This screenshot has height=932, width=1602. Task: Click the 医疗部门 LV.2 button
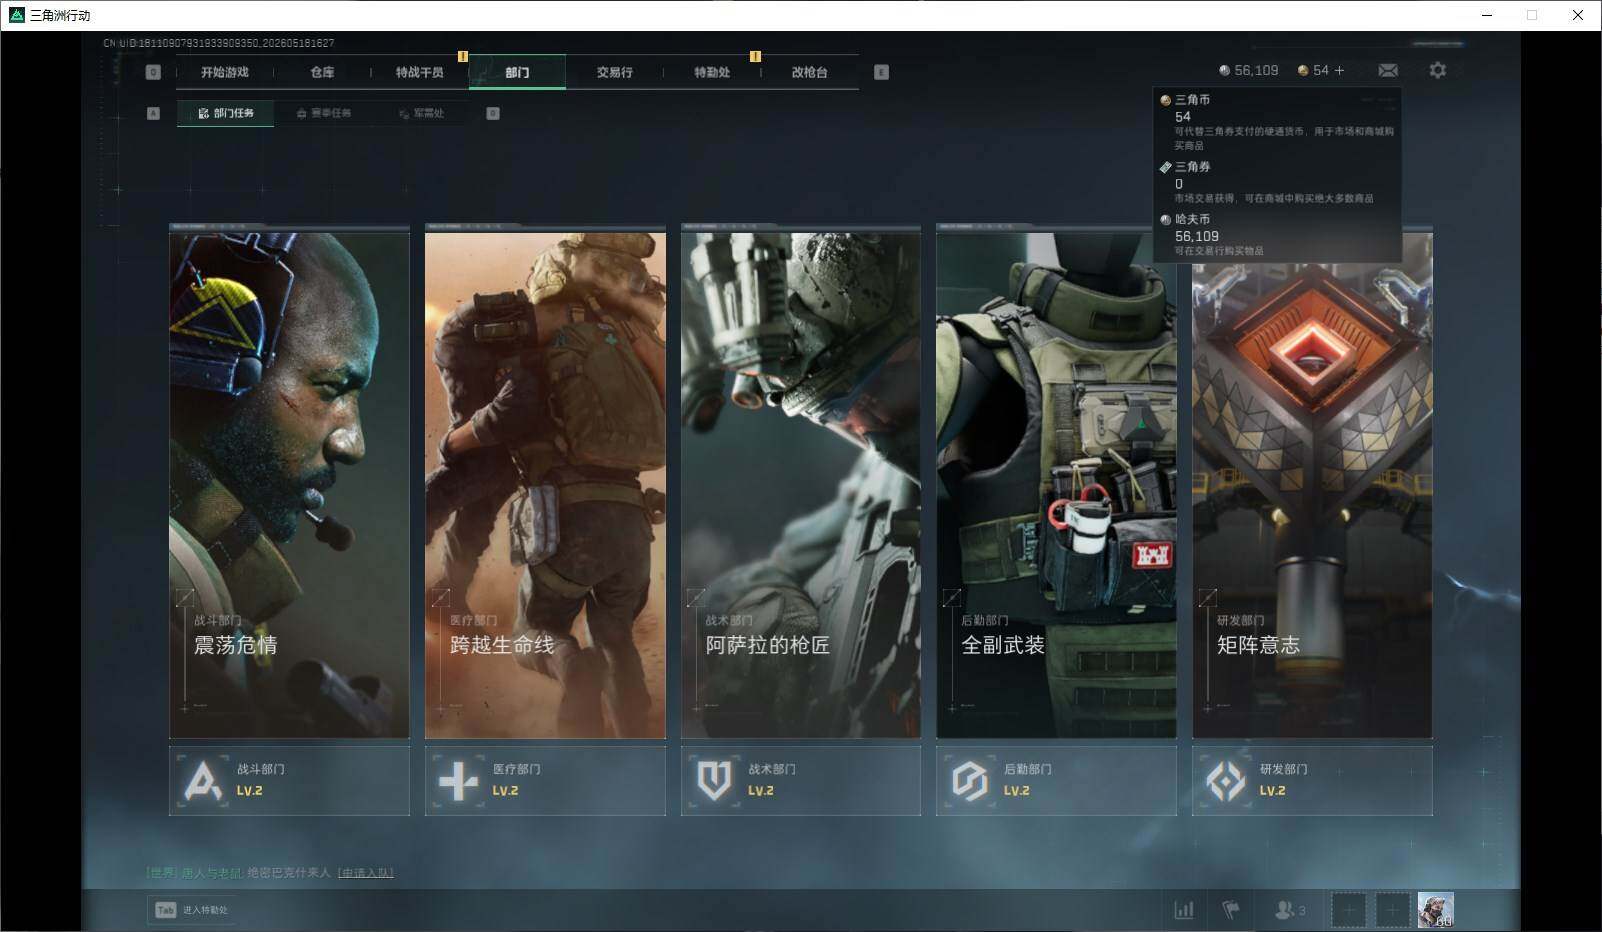pos(545,781)
